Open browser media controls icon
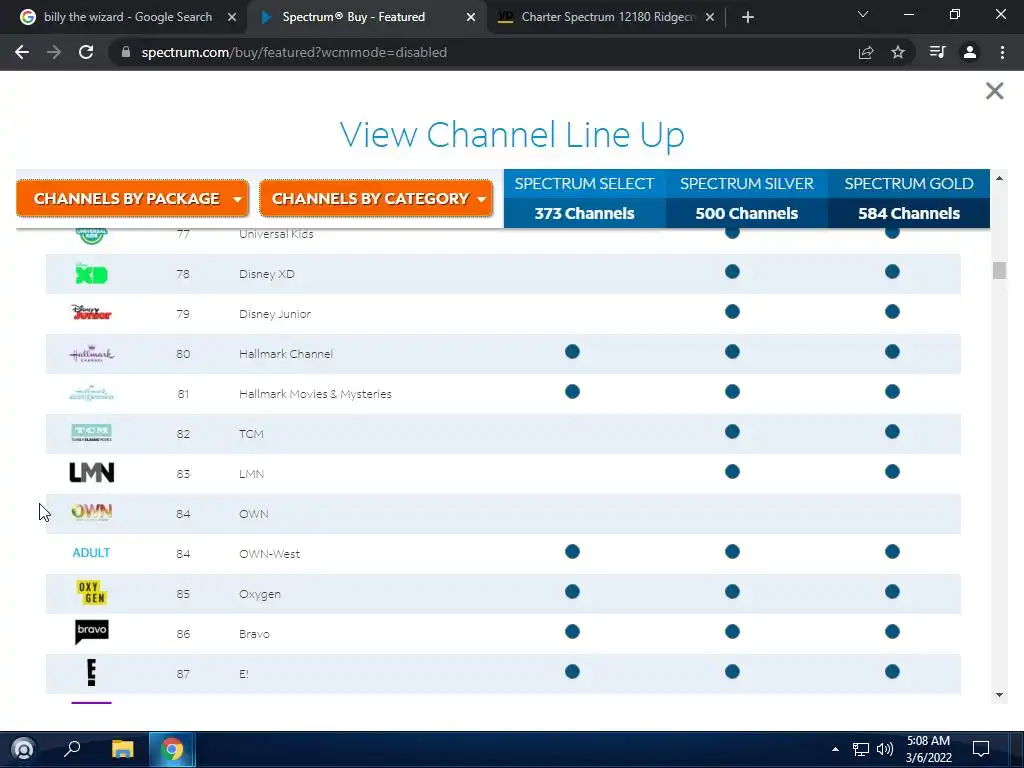The width and height of the screenshot is (1024, 768). tap(937, 52)
